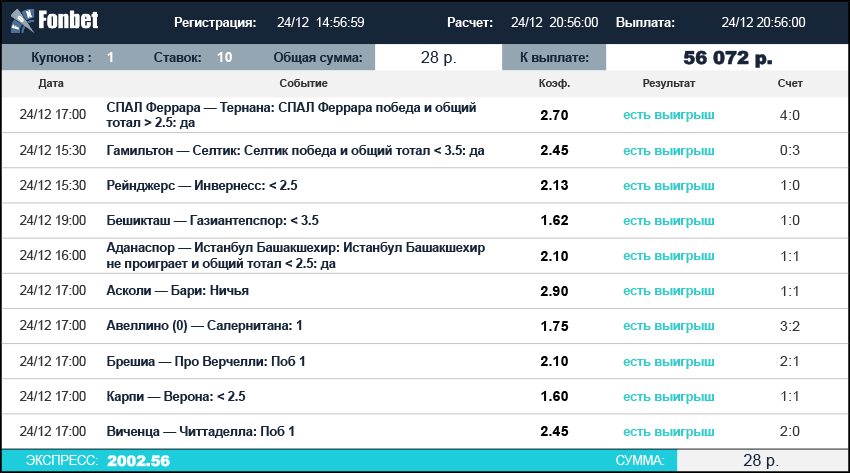This screenshot has width=850, height=473.
Task: Click the Fonbet logo
Action: (x=54, y=21)
